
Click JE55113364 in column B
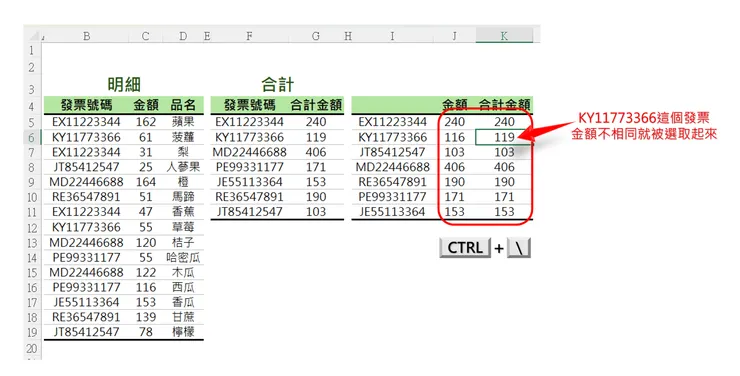click(x=86, y=302)
